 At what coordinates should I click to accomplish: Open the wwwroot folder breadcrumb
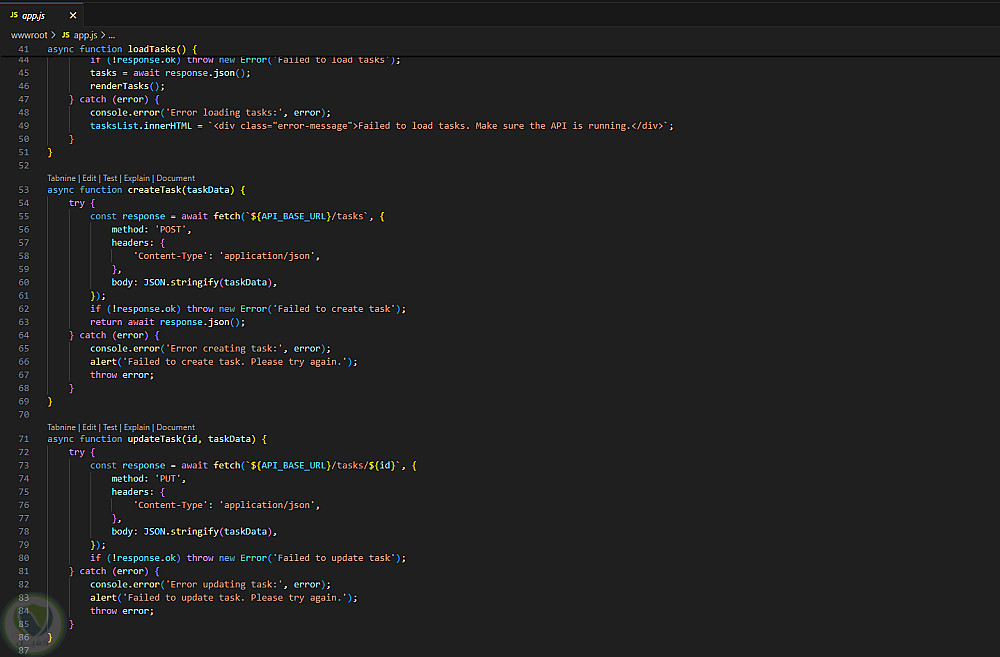coord(29,34)
